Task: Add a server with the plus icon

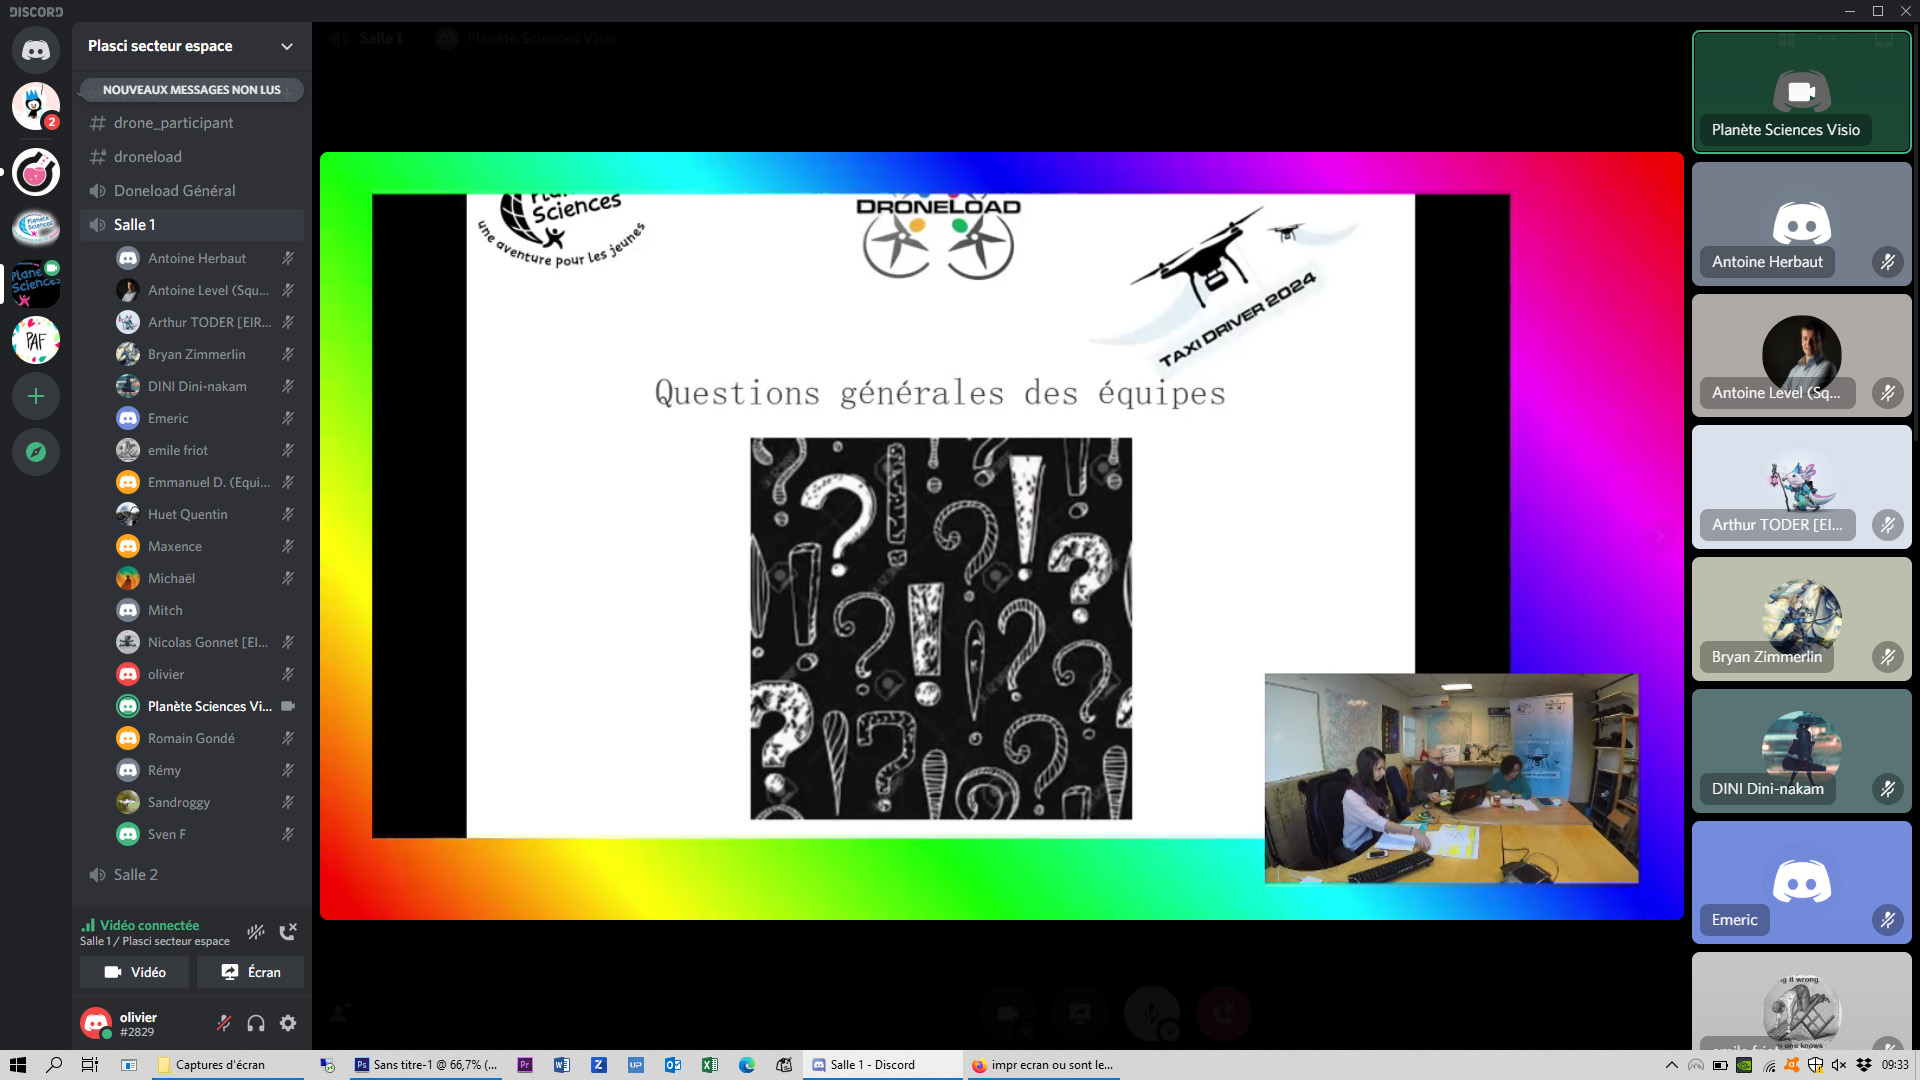Action: coord(36,396)
